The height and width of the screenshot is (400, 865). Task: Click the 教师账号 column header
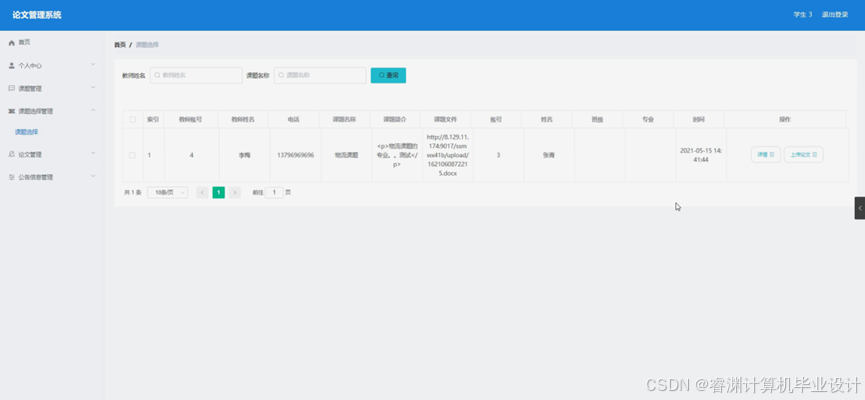(x=190, y=119)
